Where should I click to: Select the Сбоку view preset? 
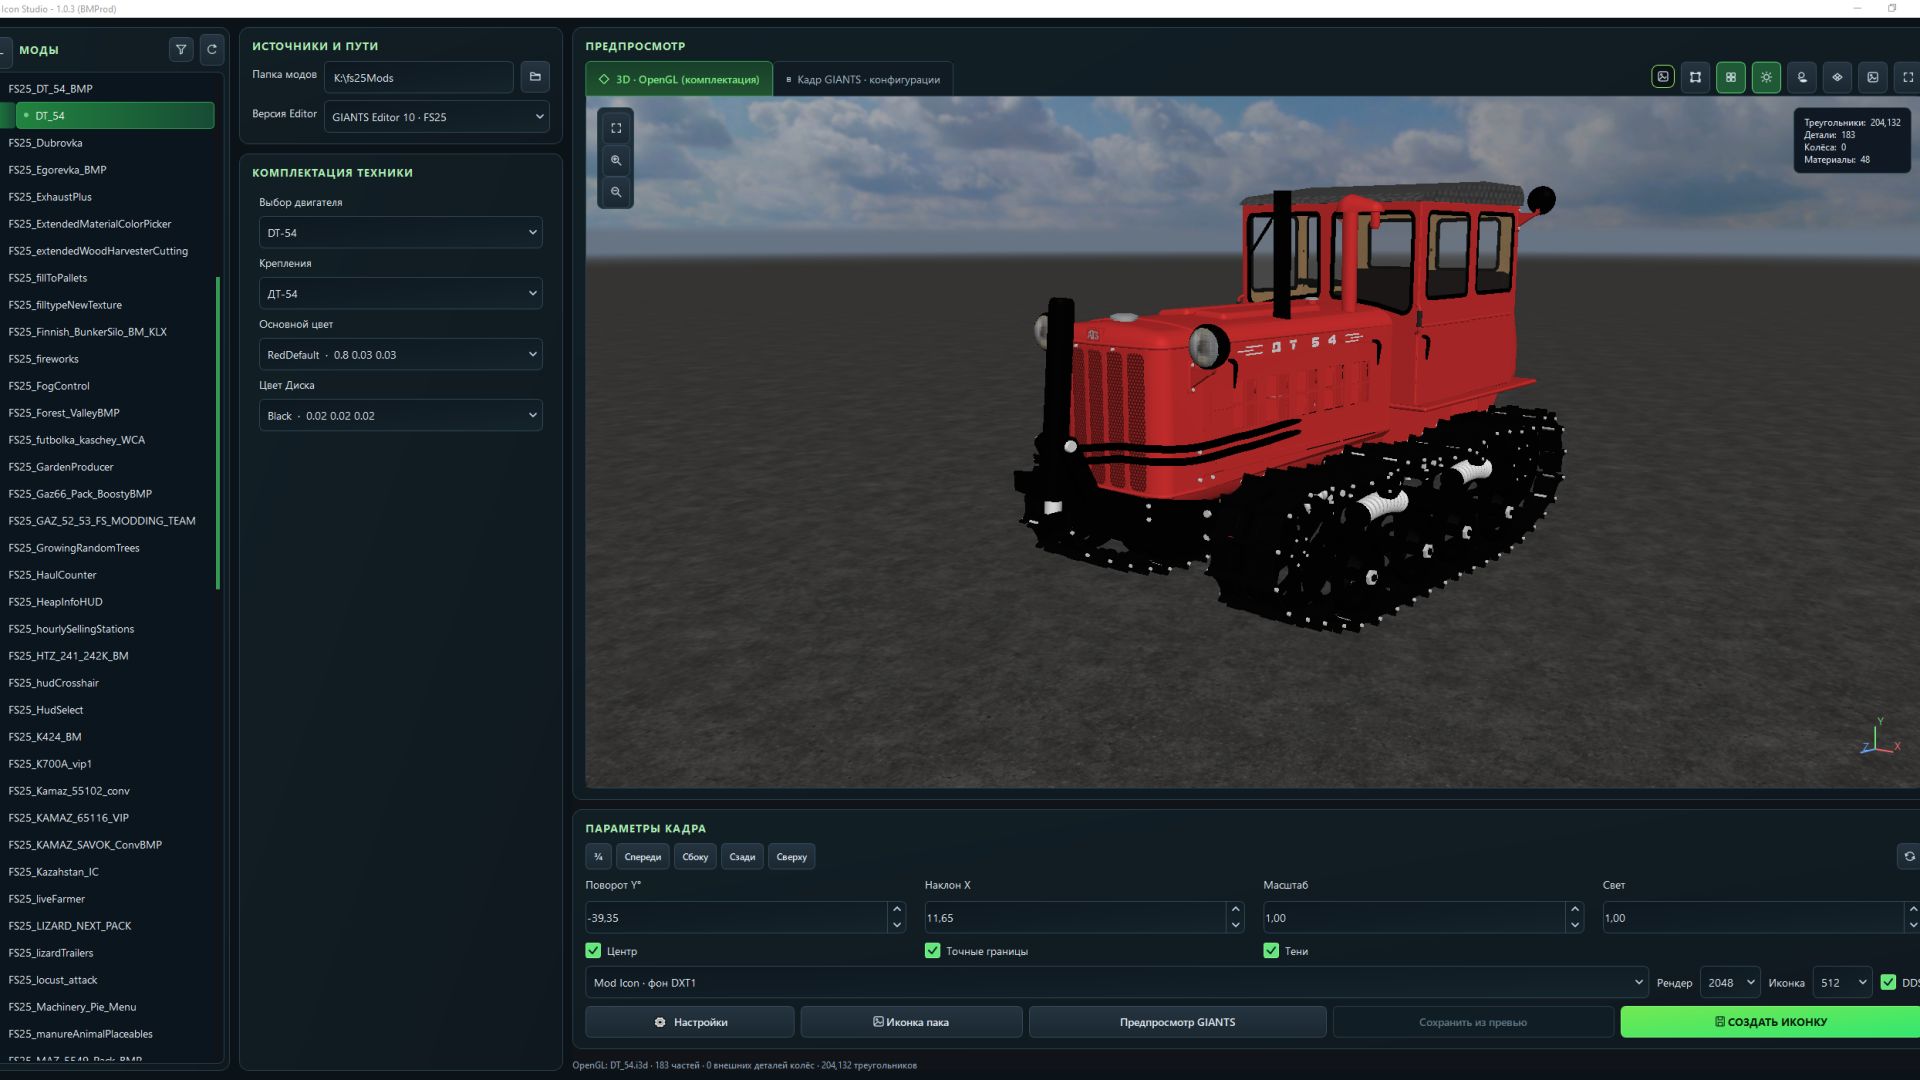[x=695, y=857]
